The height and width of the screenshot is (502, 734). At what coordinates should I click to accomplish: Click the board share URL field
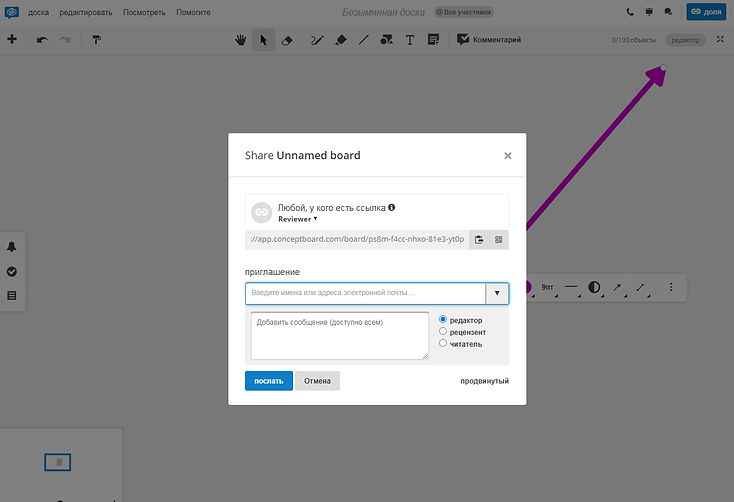pyautogui.click(x=357, y=239)
